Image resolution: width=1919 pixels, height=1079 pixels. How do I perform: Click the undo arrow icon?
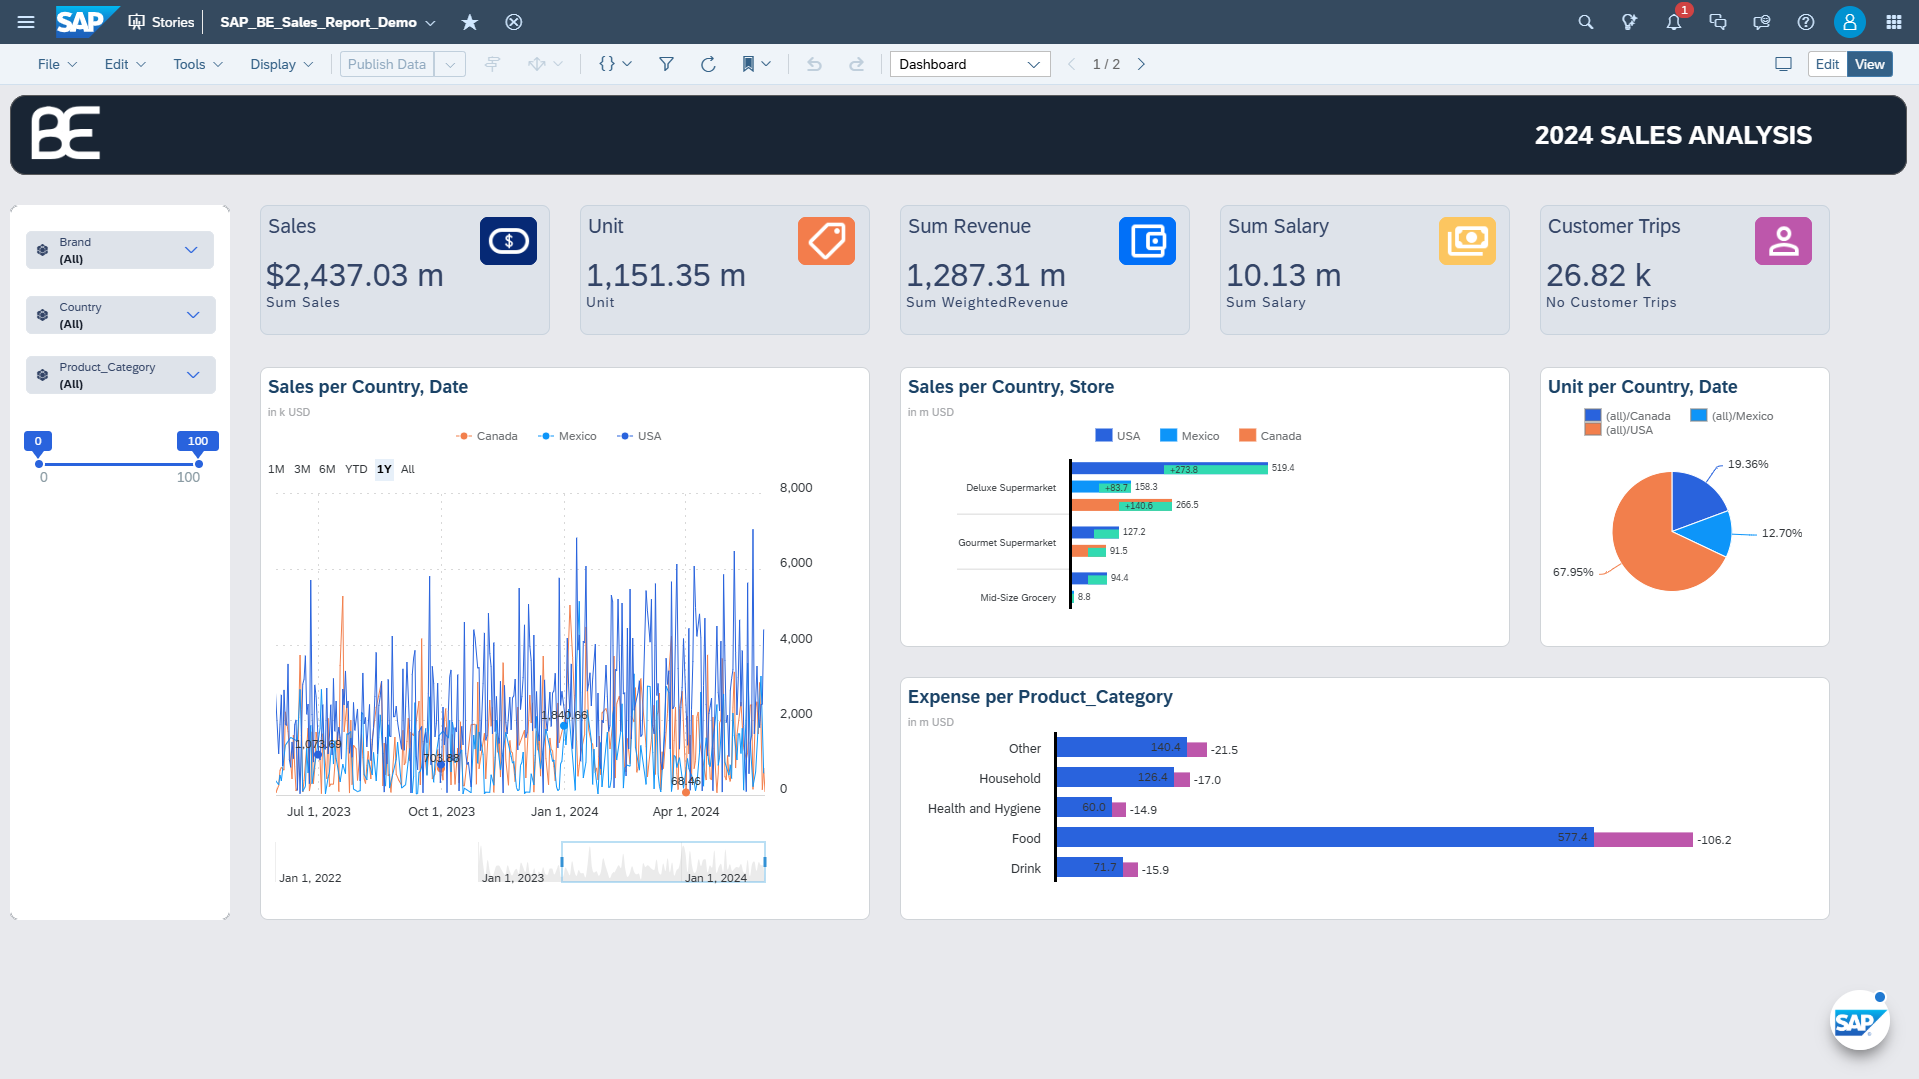click(814, 64)
